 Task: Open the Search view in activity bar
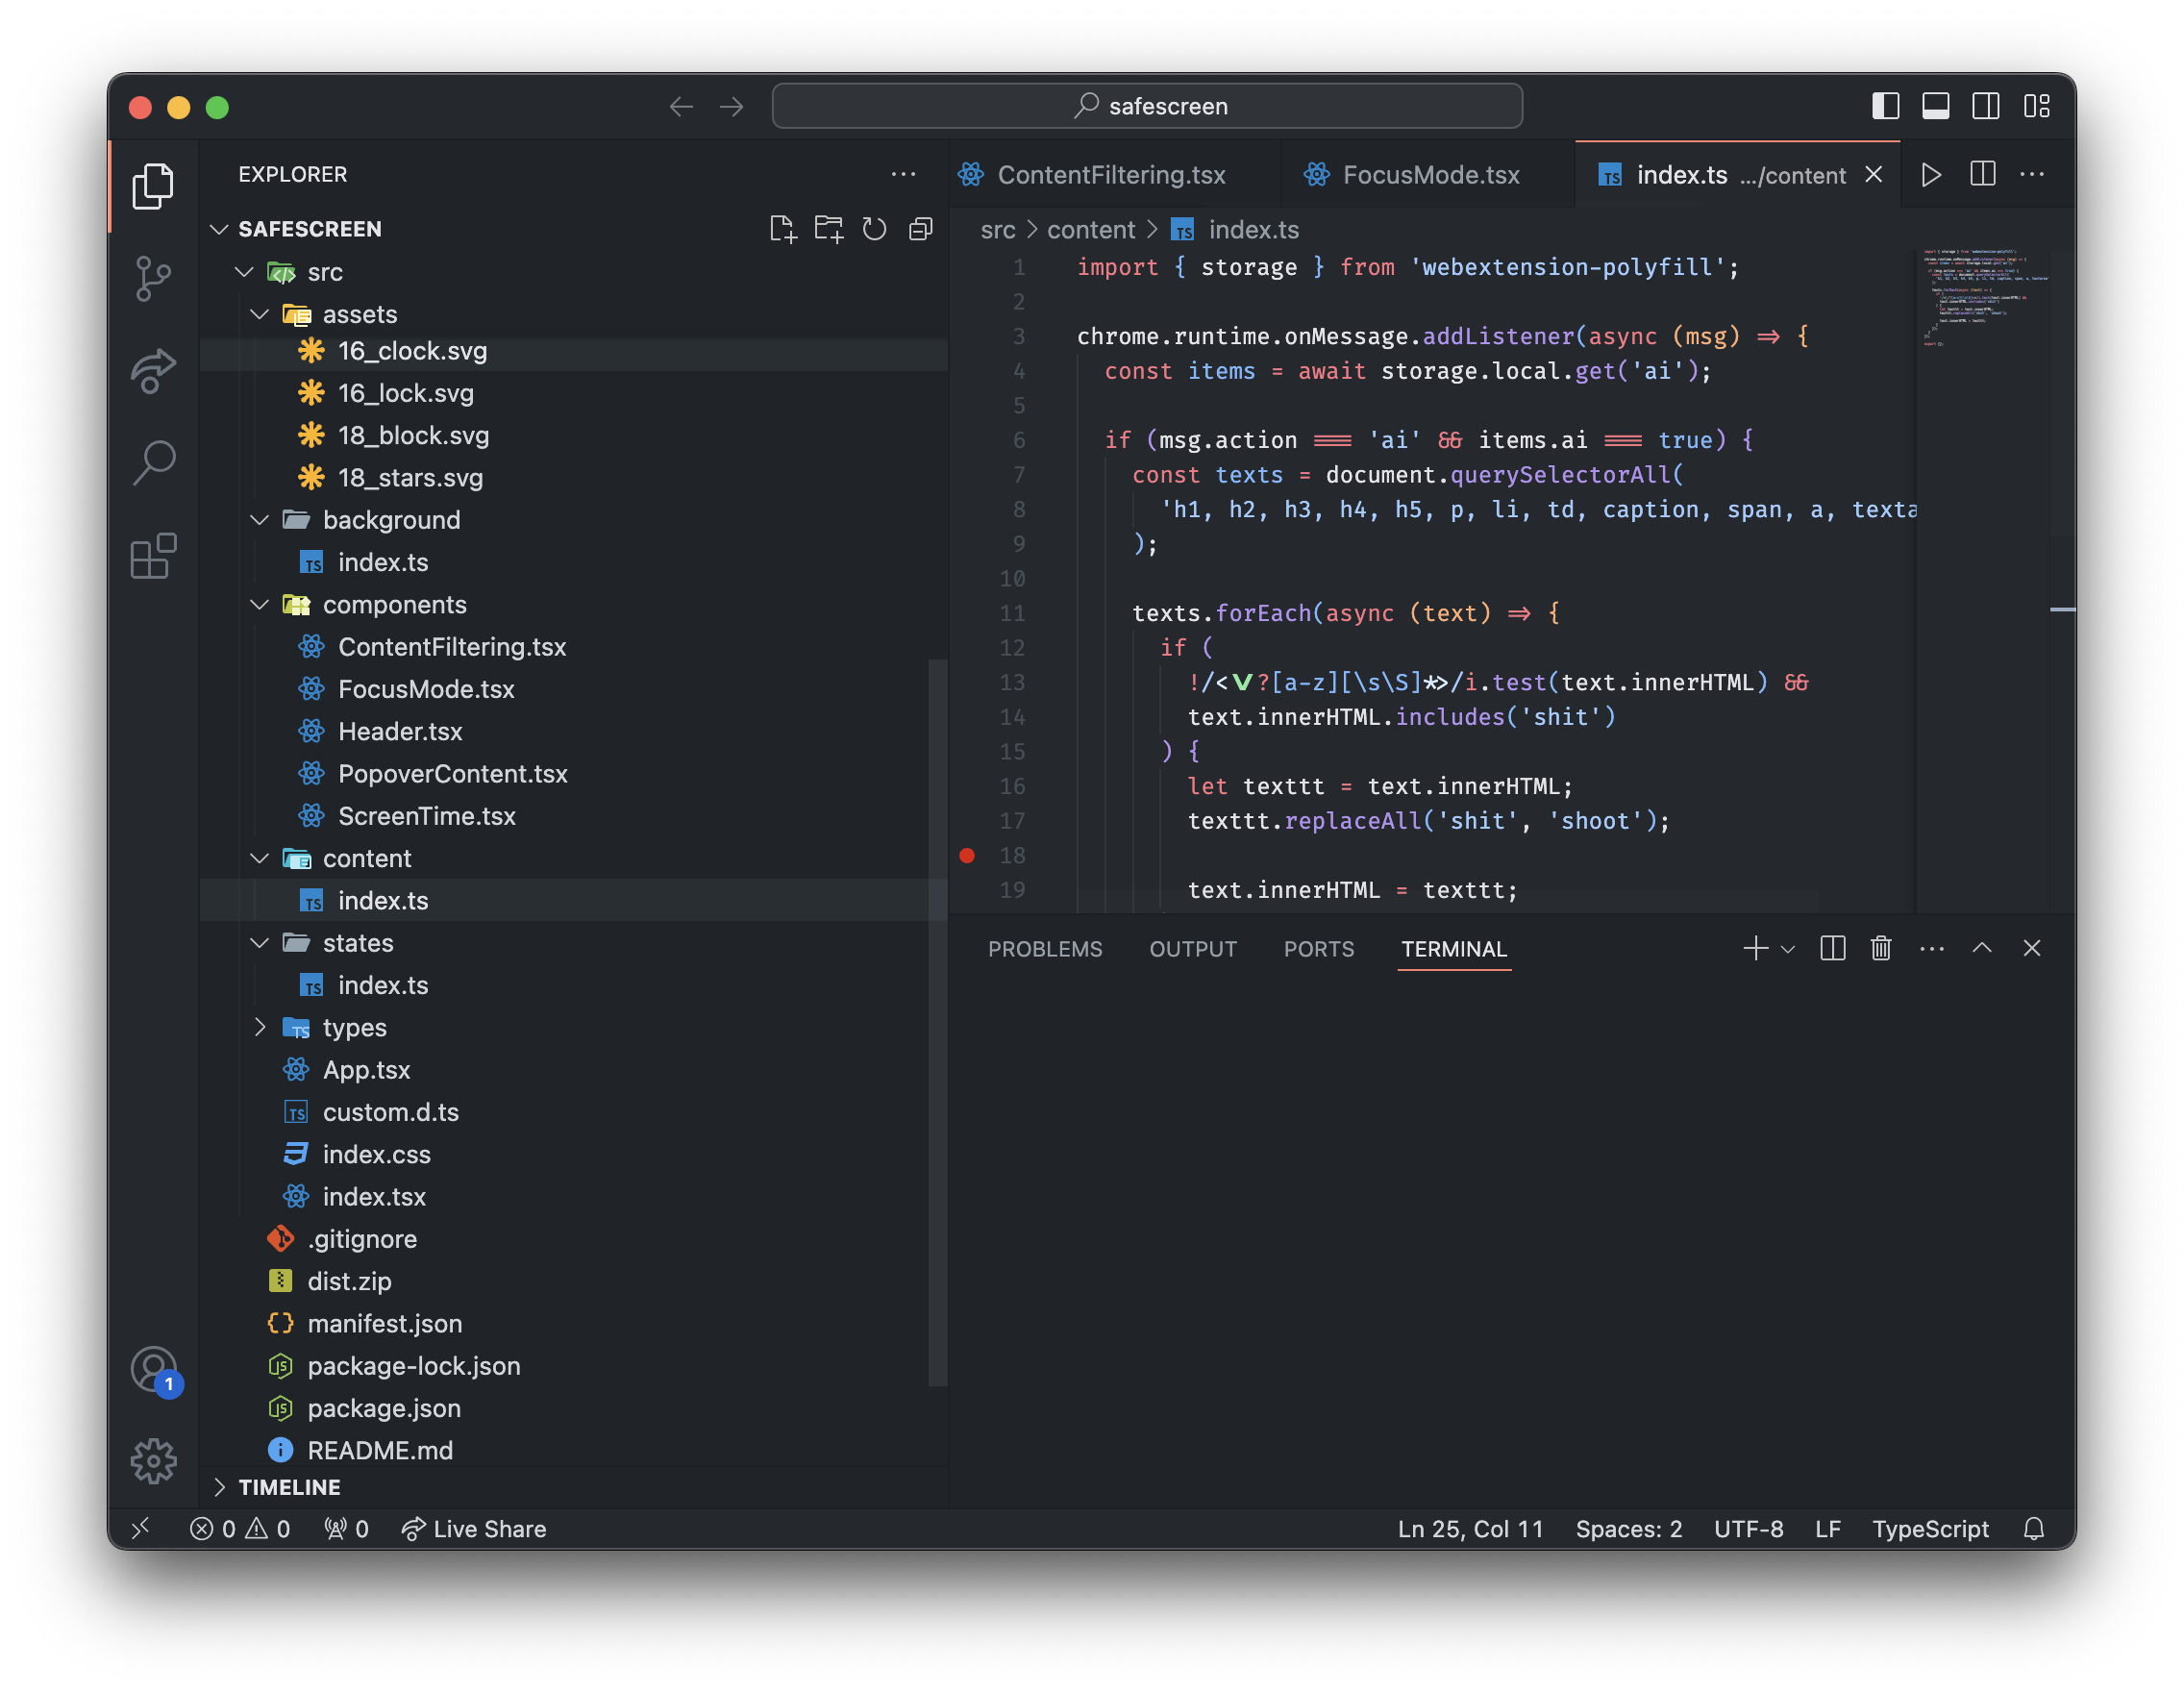click(x=152, y=463)
